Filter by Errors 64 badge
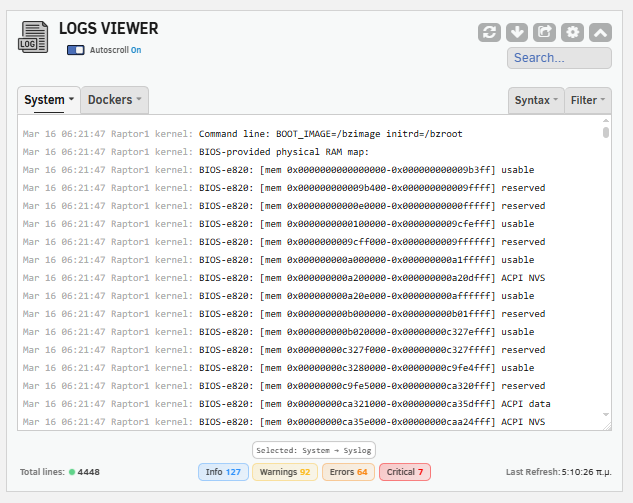 click(348, 472)
